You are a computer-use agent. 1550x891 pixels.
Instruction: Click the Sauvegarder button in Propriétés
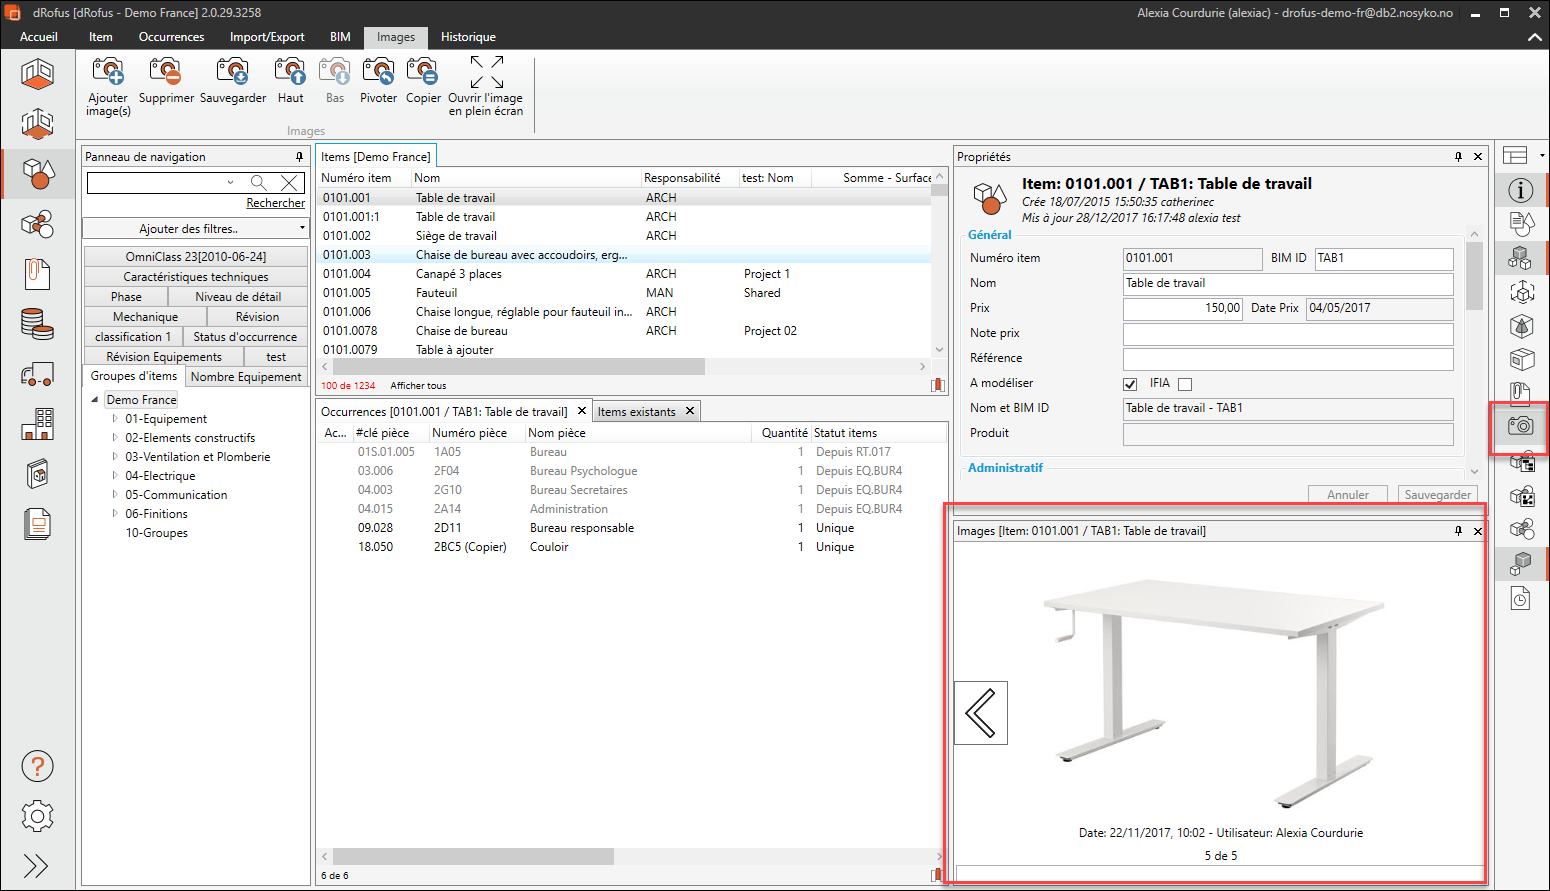click(1437, 495)
